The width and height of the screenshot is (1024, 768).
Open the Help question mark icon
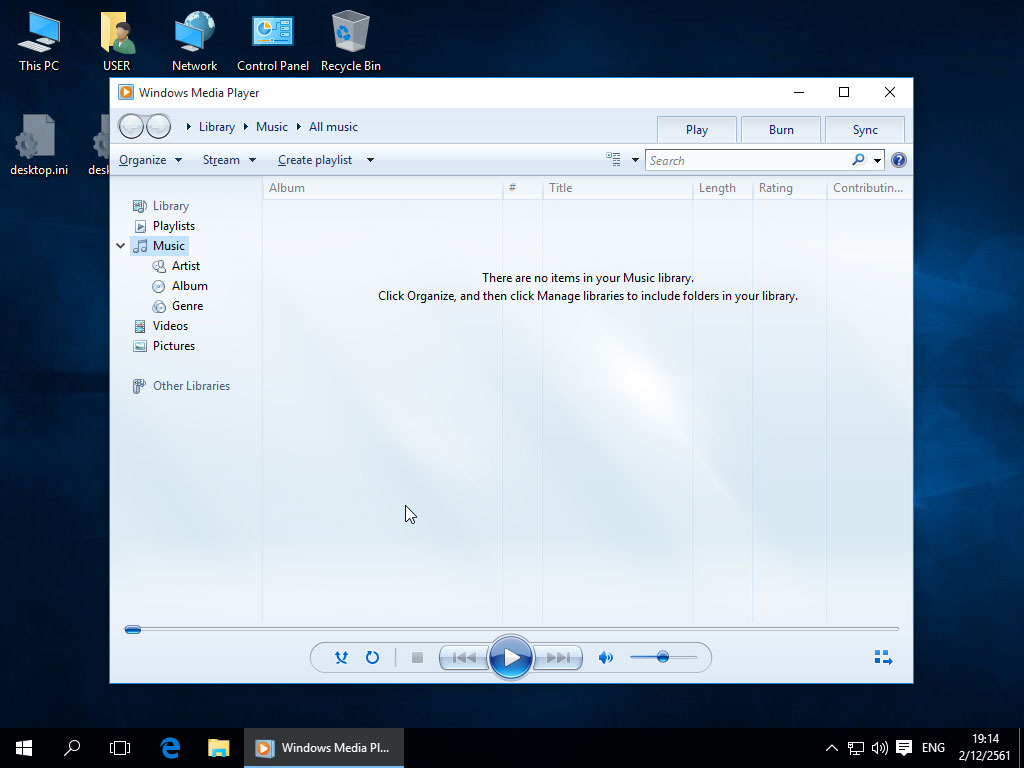pyautogui.click(x=898, y=160)
